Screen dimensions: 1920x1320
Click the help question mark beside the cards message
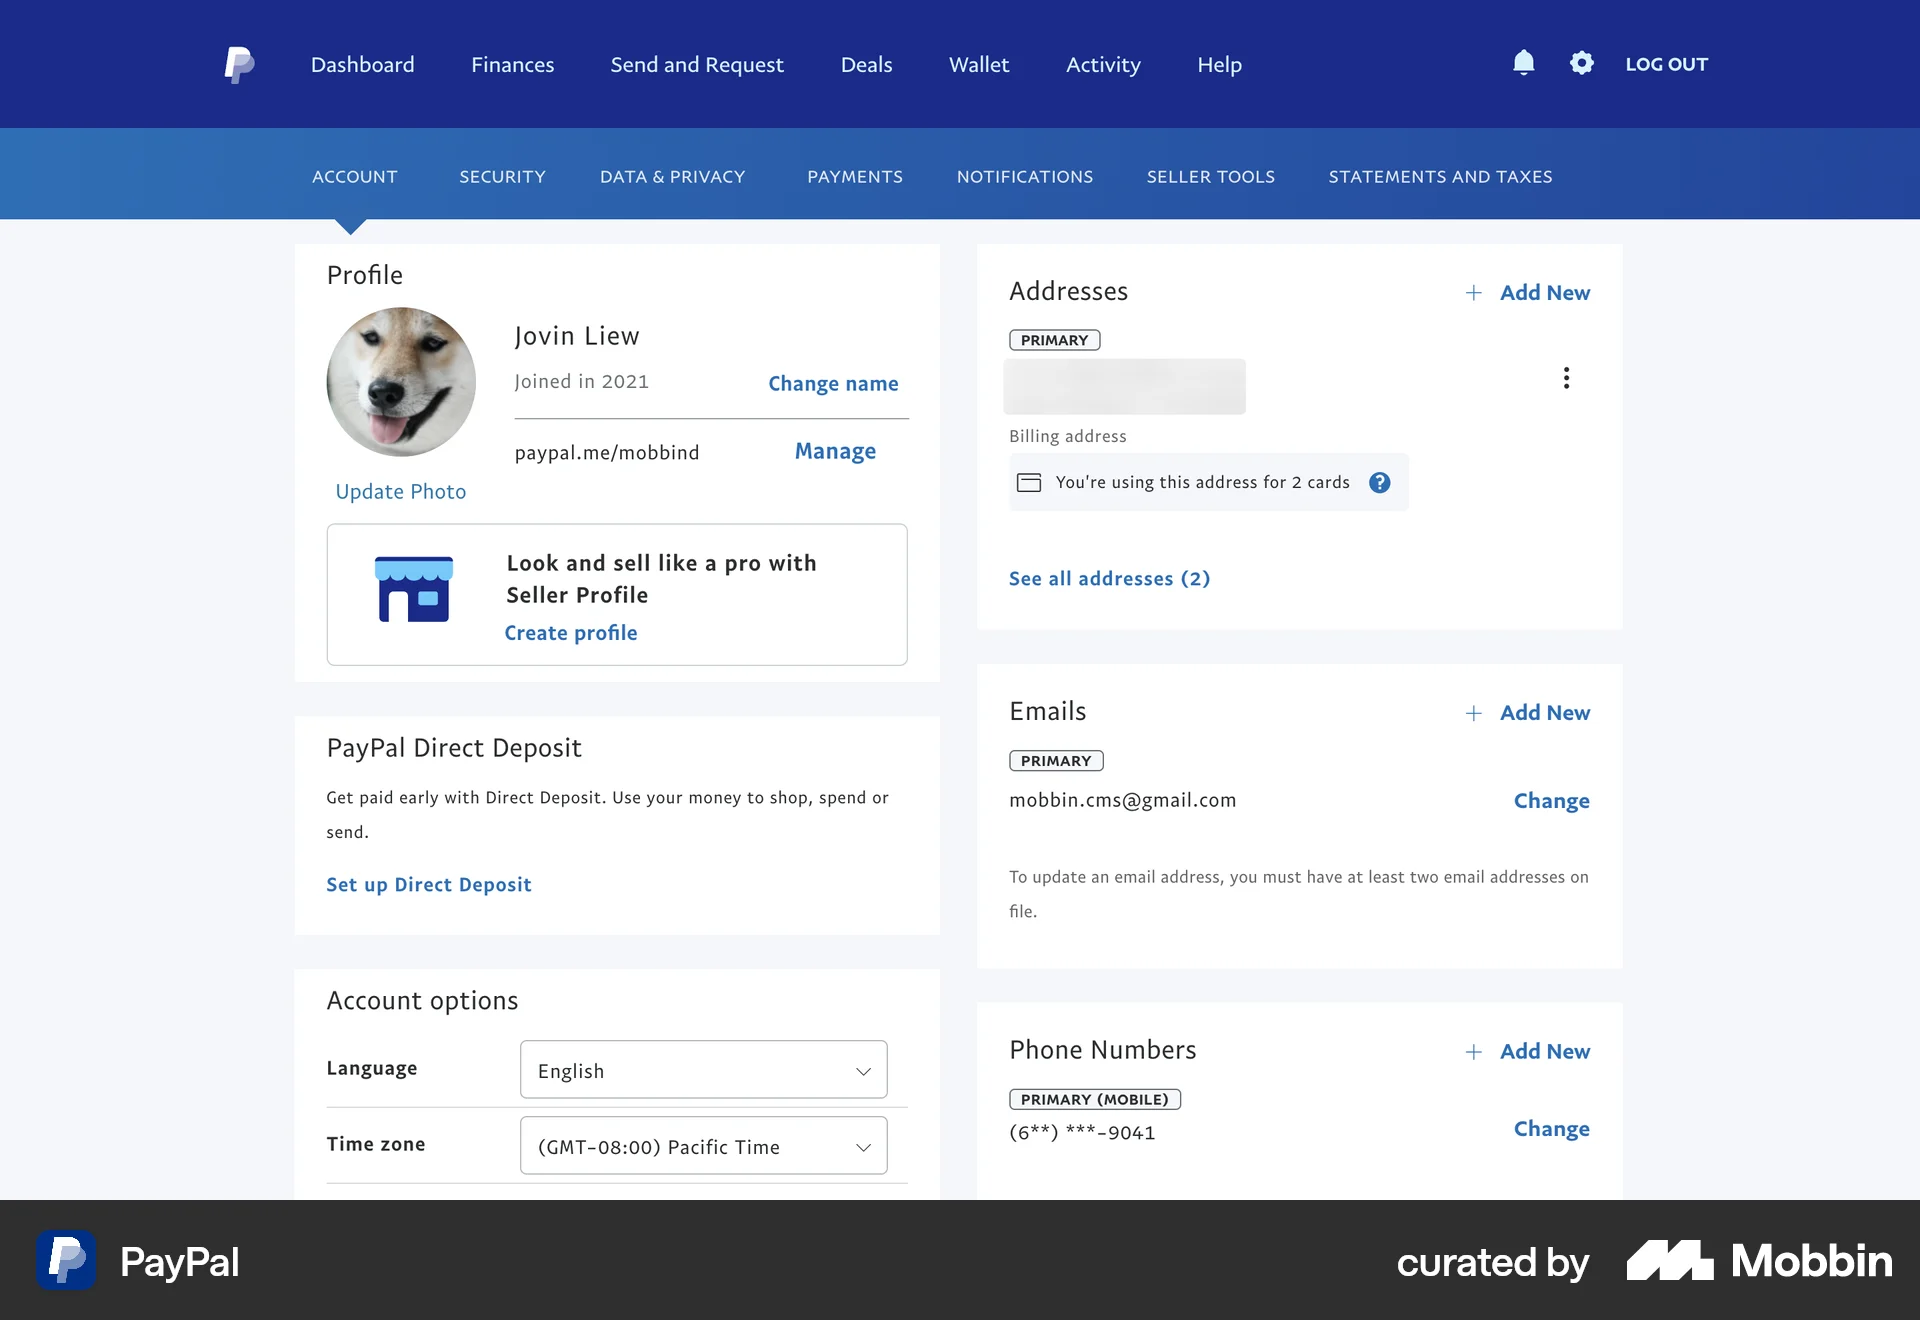click(x=1381, y=482)
